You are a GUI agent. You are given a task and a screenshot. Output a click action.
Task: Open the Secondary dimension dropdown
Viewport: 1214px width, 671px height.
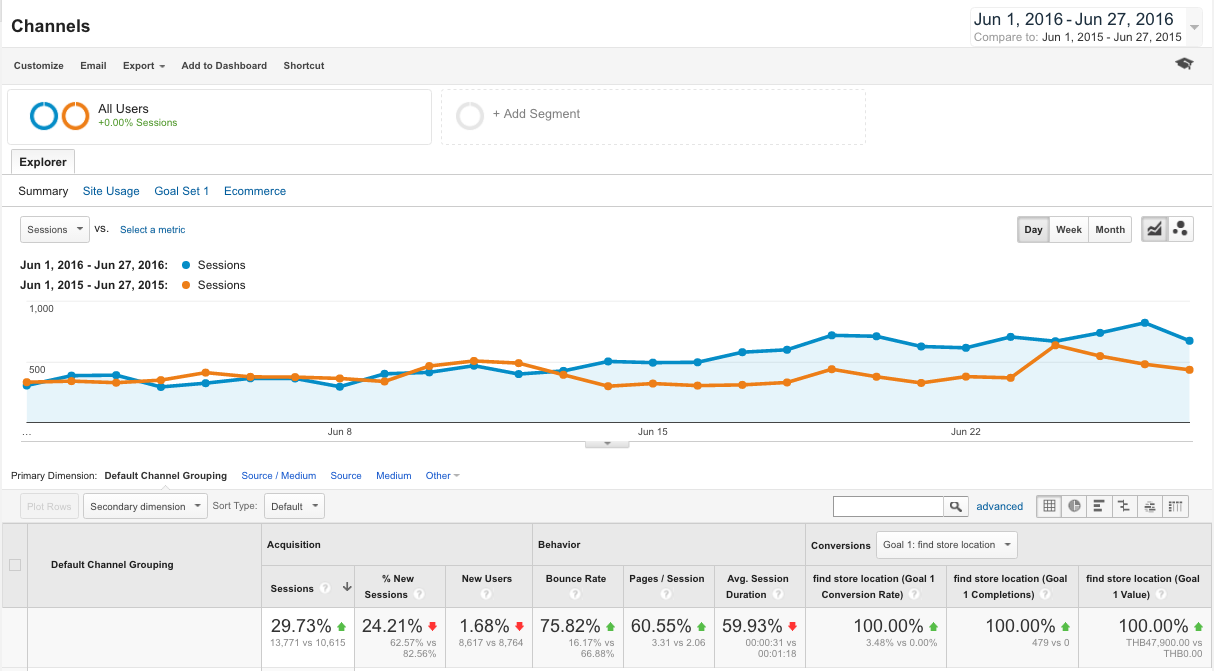click(x=145, y=506)
